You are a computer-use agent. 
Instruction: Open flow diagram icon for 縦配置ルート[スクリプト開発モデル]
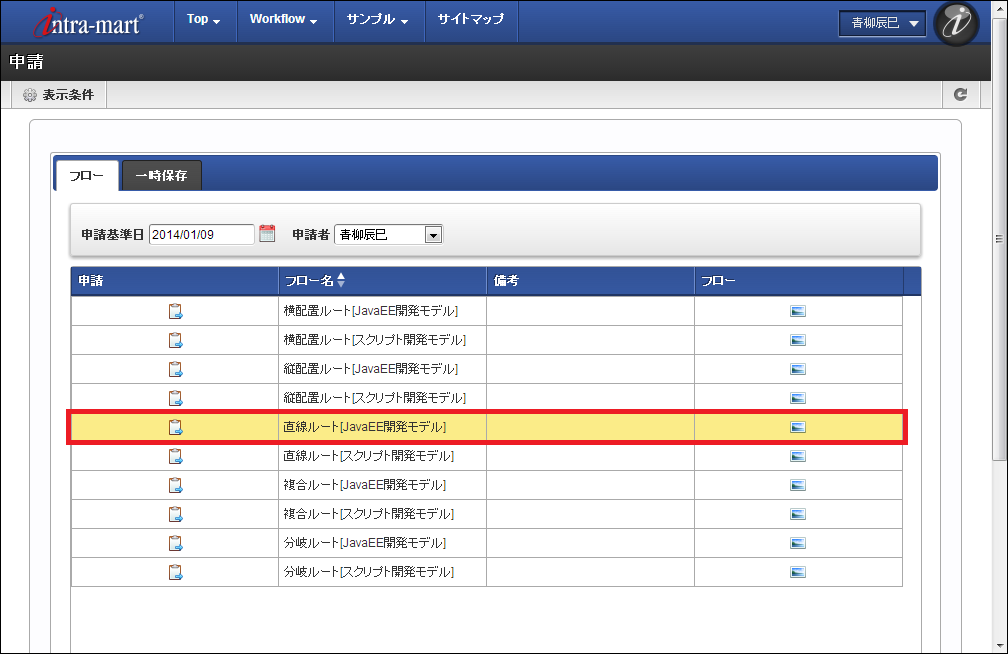click(797, 398)
